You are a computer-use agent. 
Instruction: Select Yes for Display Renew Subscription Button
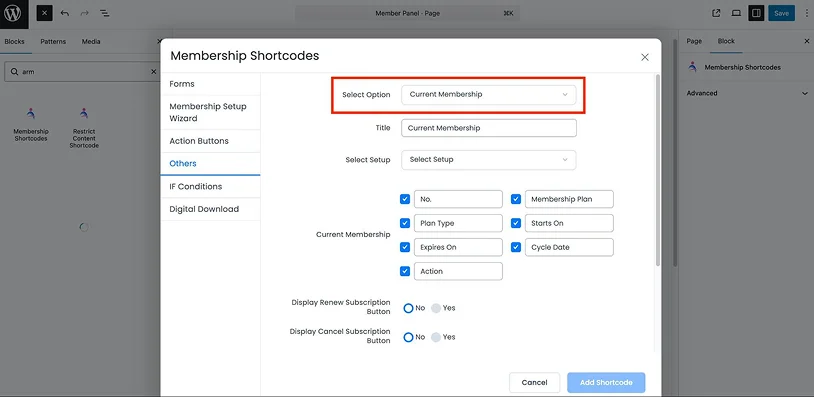(436, 308)
